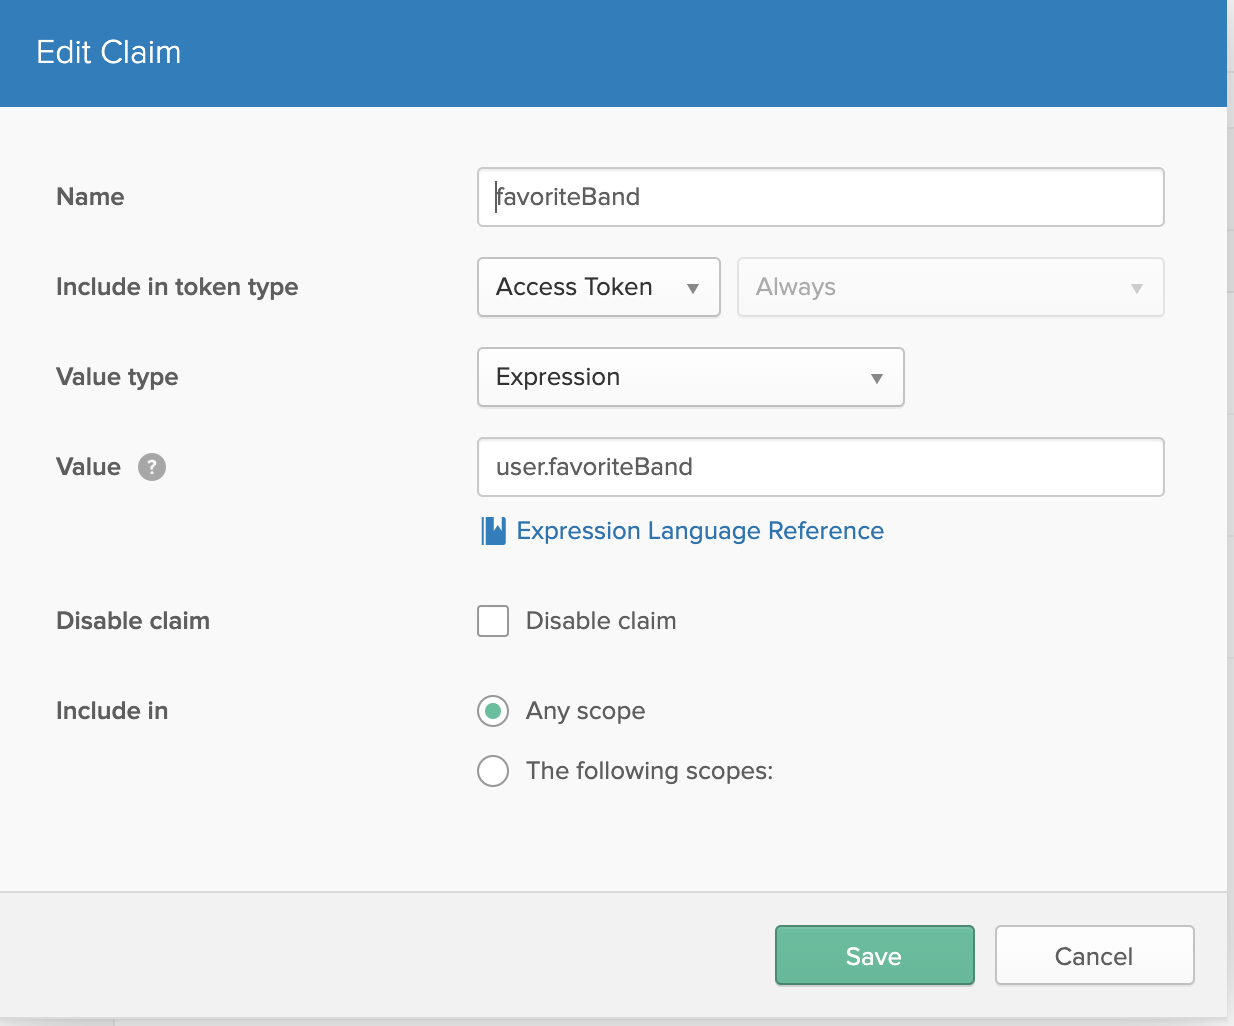Choose The following scopes radio option
Viewport: 1234px width, 1026px height.
[493, 771]
